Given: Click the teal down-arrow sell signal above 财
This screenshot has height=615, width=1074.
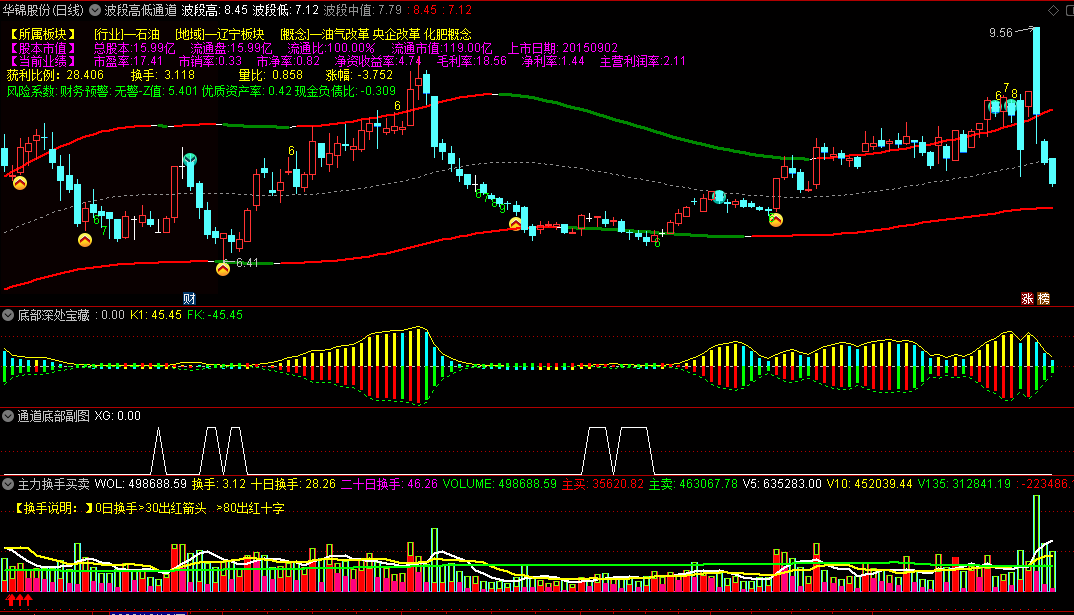Looking at the screenshot, I should coord(190,160).
